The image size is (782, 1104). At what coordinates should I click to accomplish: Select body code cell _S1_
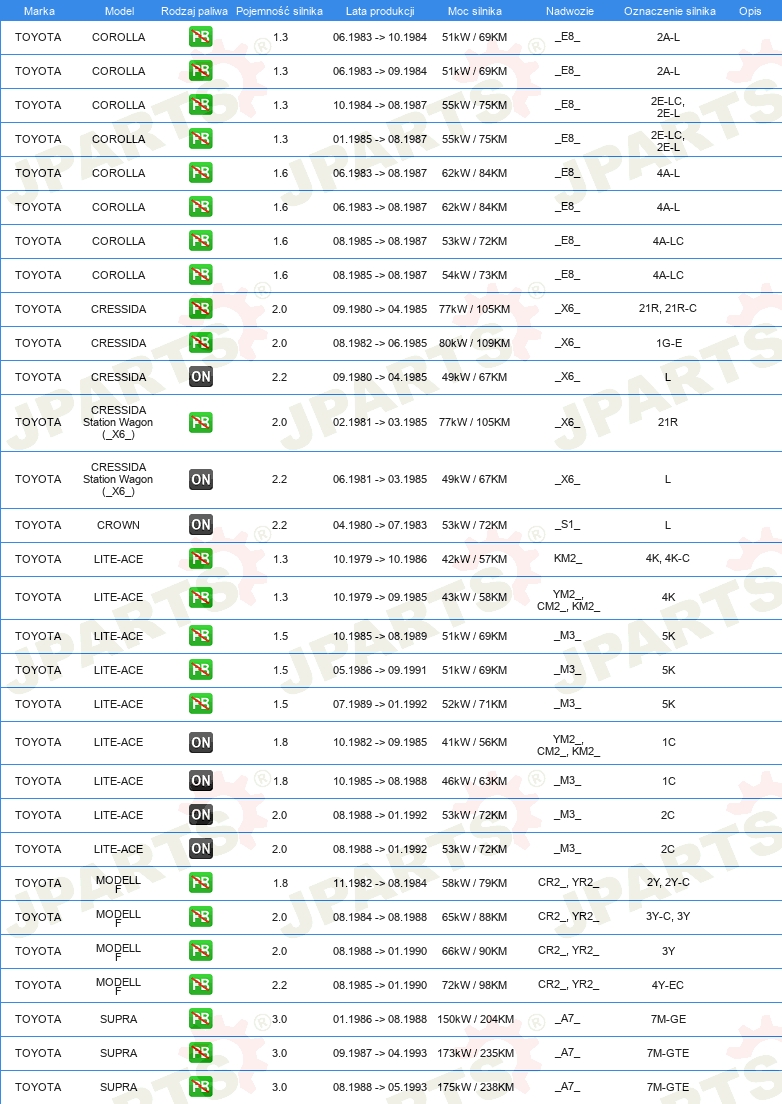click(x=567, y=525)
